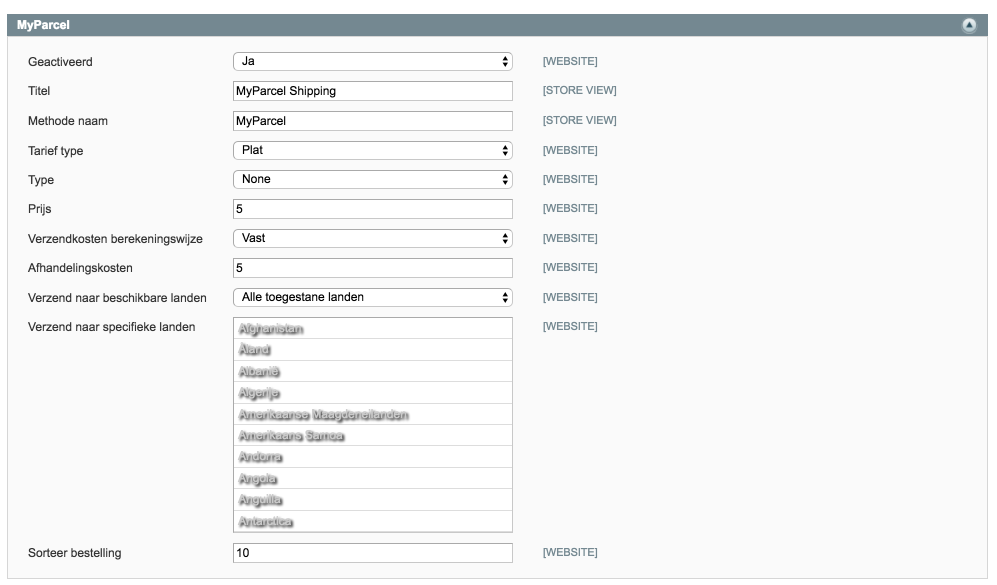Click the Titel input field
Viewport: 997px width, 585px height.
(373, 91)
